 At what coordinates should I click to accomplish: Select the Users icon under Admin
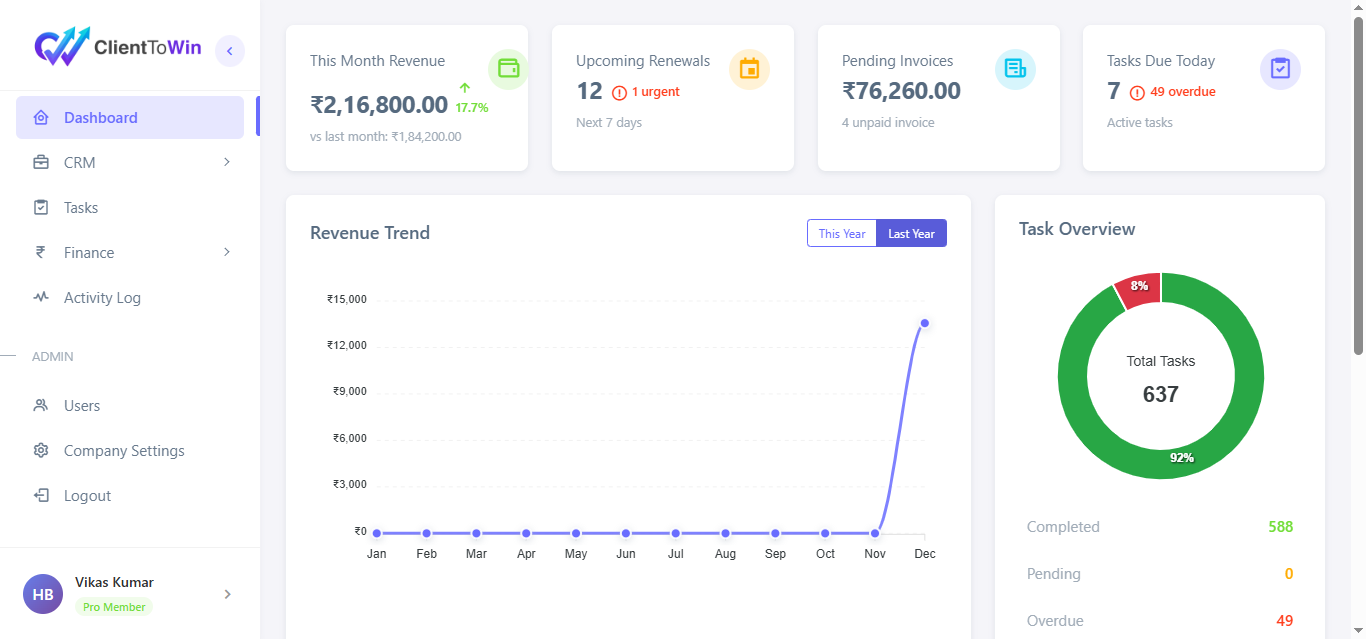click(x=41, y=405)
